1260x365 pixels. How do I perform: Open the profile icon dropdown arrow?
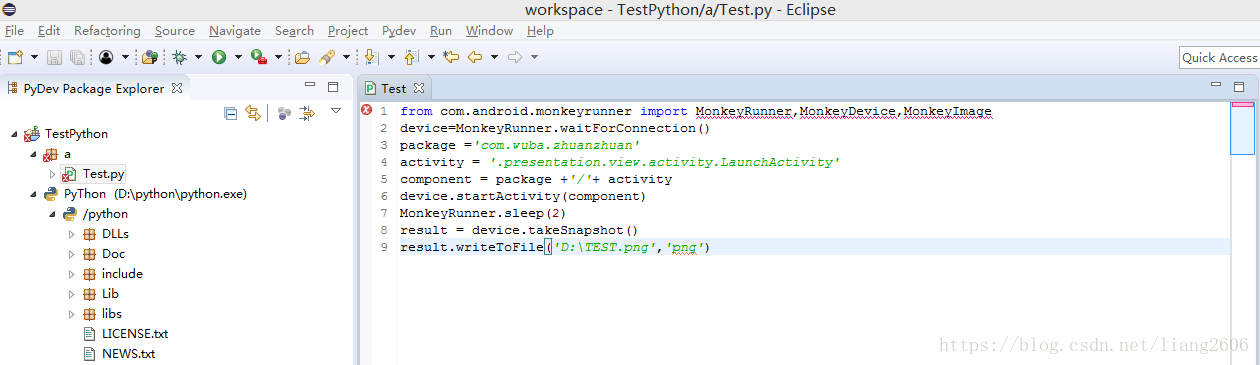[124, 57]
